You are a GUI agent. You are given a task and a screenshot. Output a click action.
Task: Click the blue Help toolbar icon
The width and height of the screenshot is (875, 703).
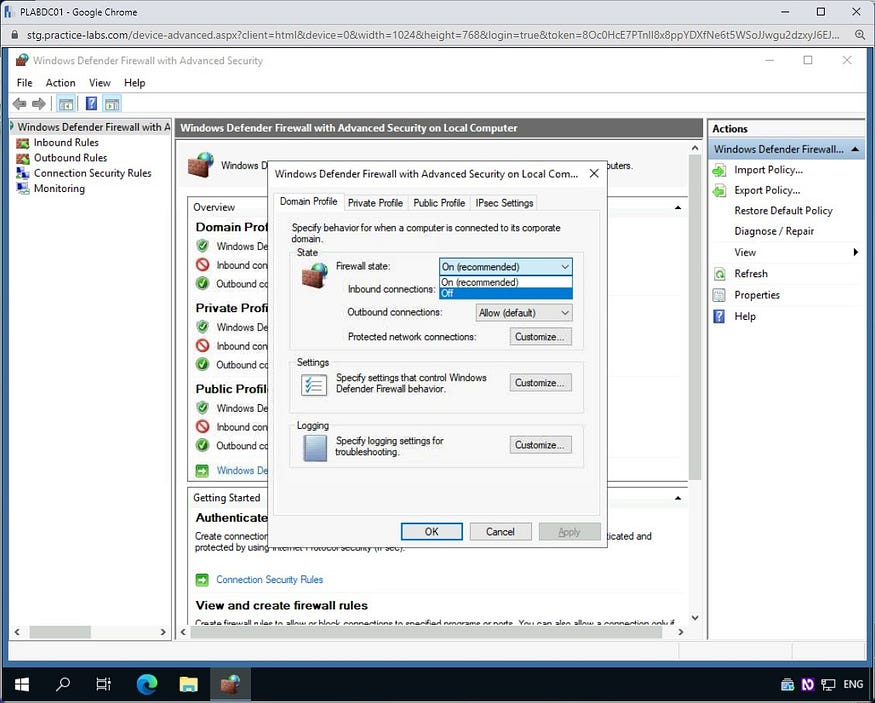click(x=92, y=104)
